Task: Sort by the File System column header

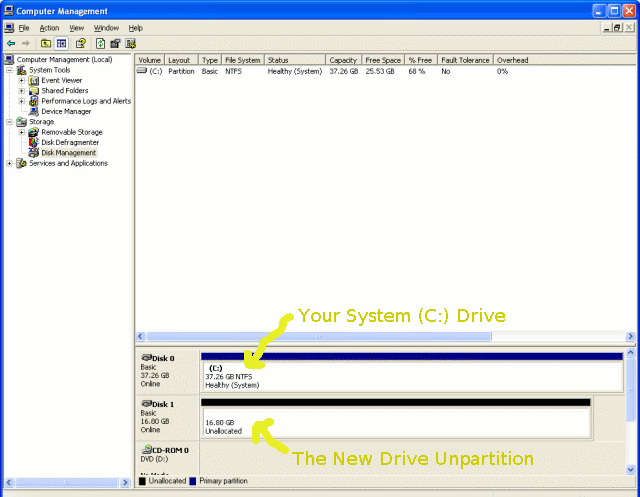Action: [243, 60]
